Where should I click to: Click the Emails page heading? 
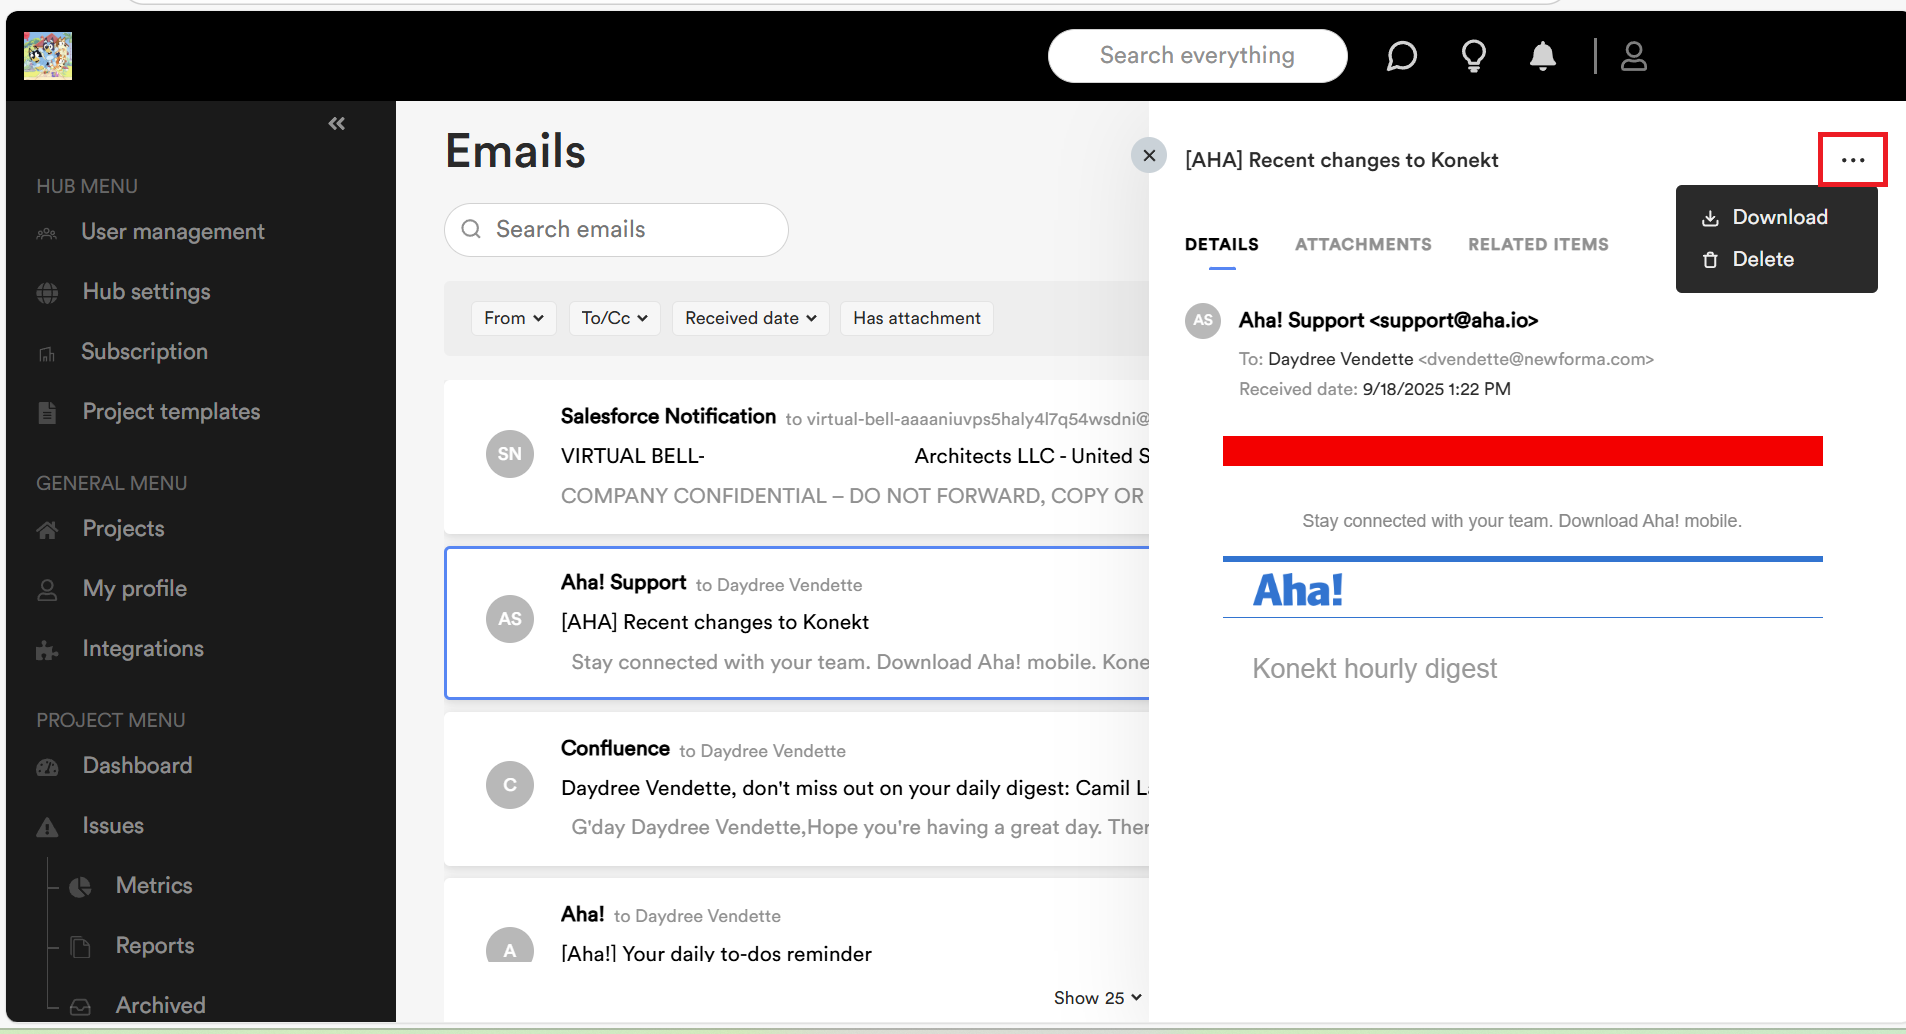coord(515,152)
